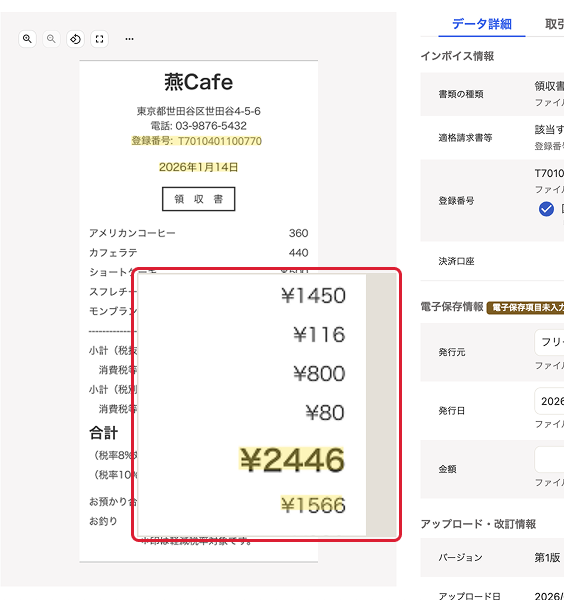The image size is (564, 600).
Task: Click the 金額 amount field
Action: 549,459
